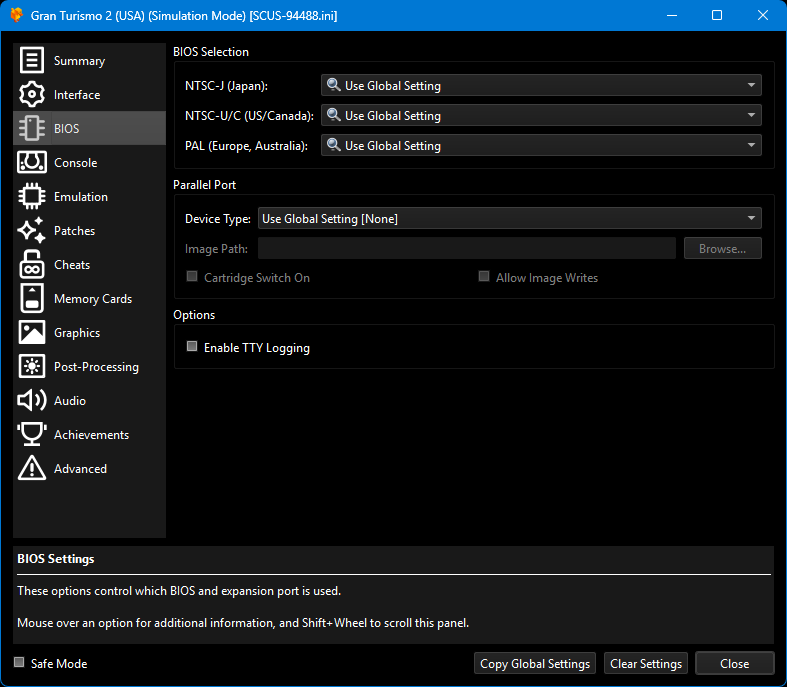Toggle the Safe Mode checkbox
Screen dimensions: 787x687
coord(19,663)
